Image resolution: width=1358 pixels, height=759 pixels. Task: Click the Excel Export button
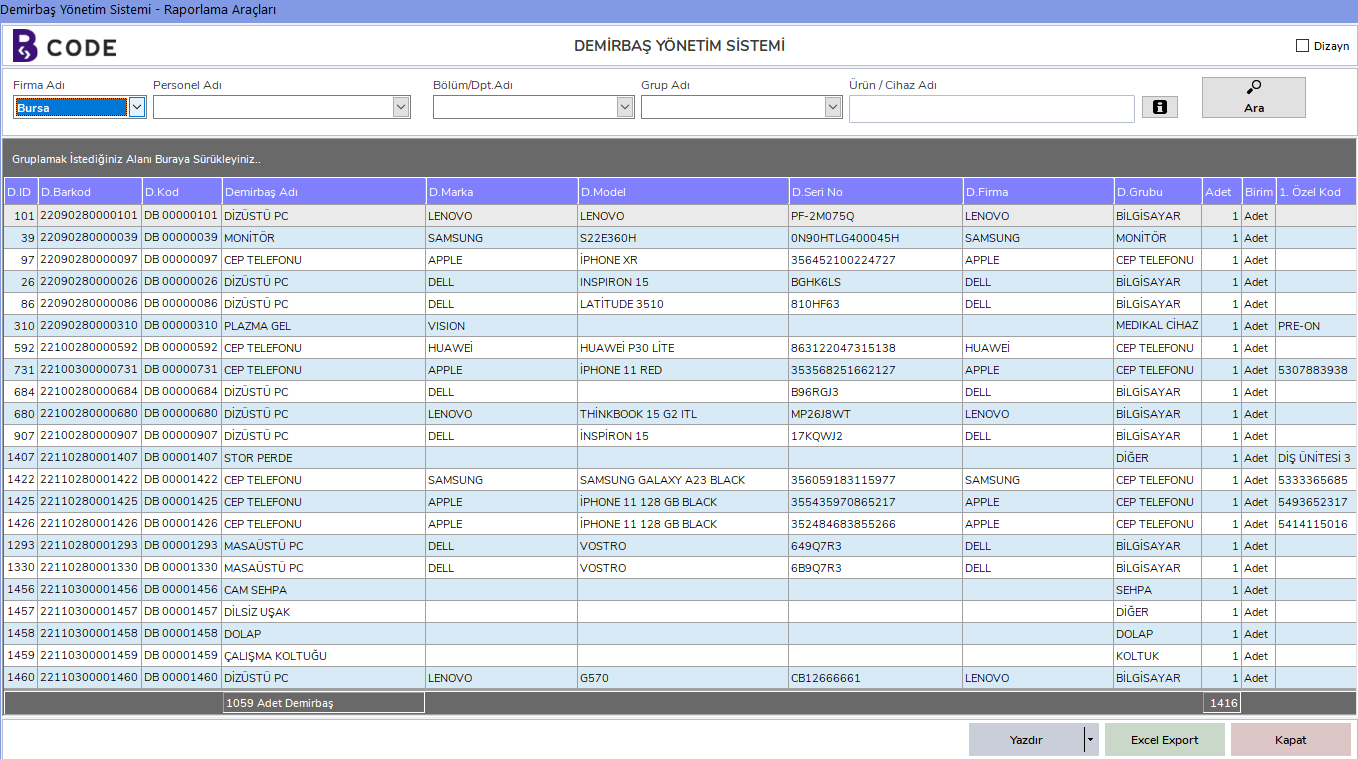pos(1164,740)
